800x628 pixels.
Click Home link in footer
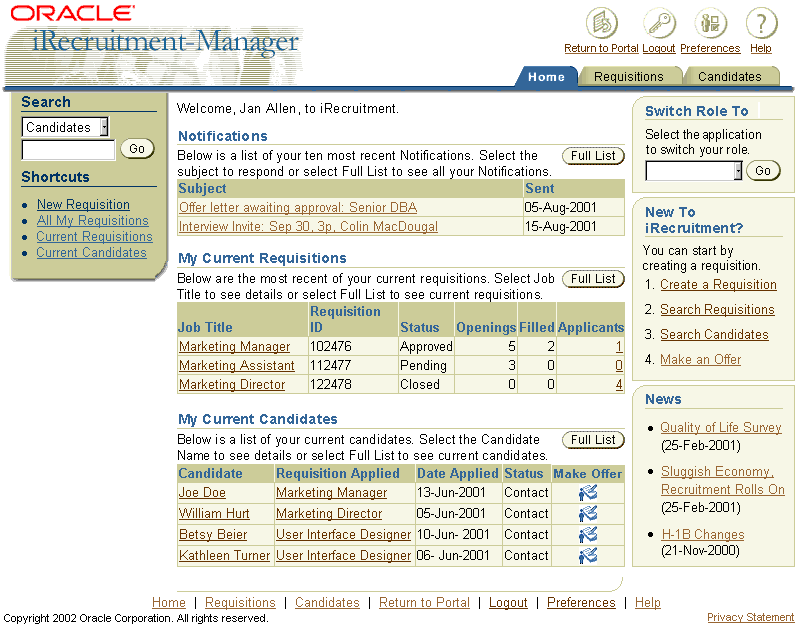pyautogui.click(x=169, y=602)
